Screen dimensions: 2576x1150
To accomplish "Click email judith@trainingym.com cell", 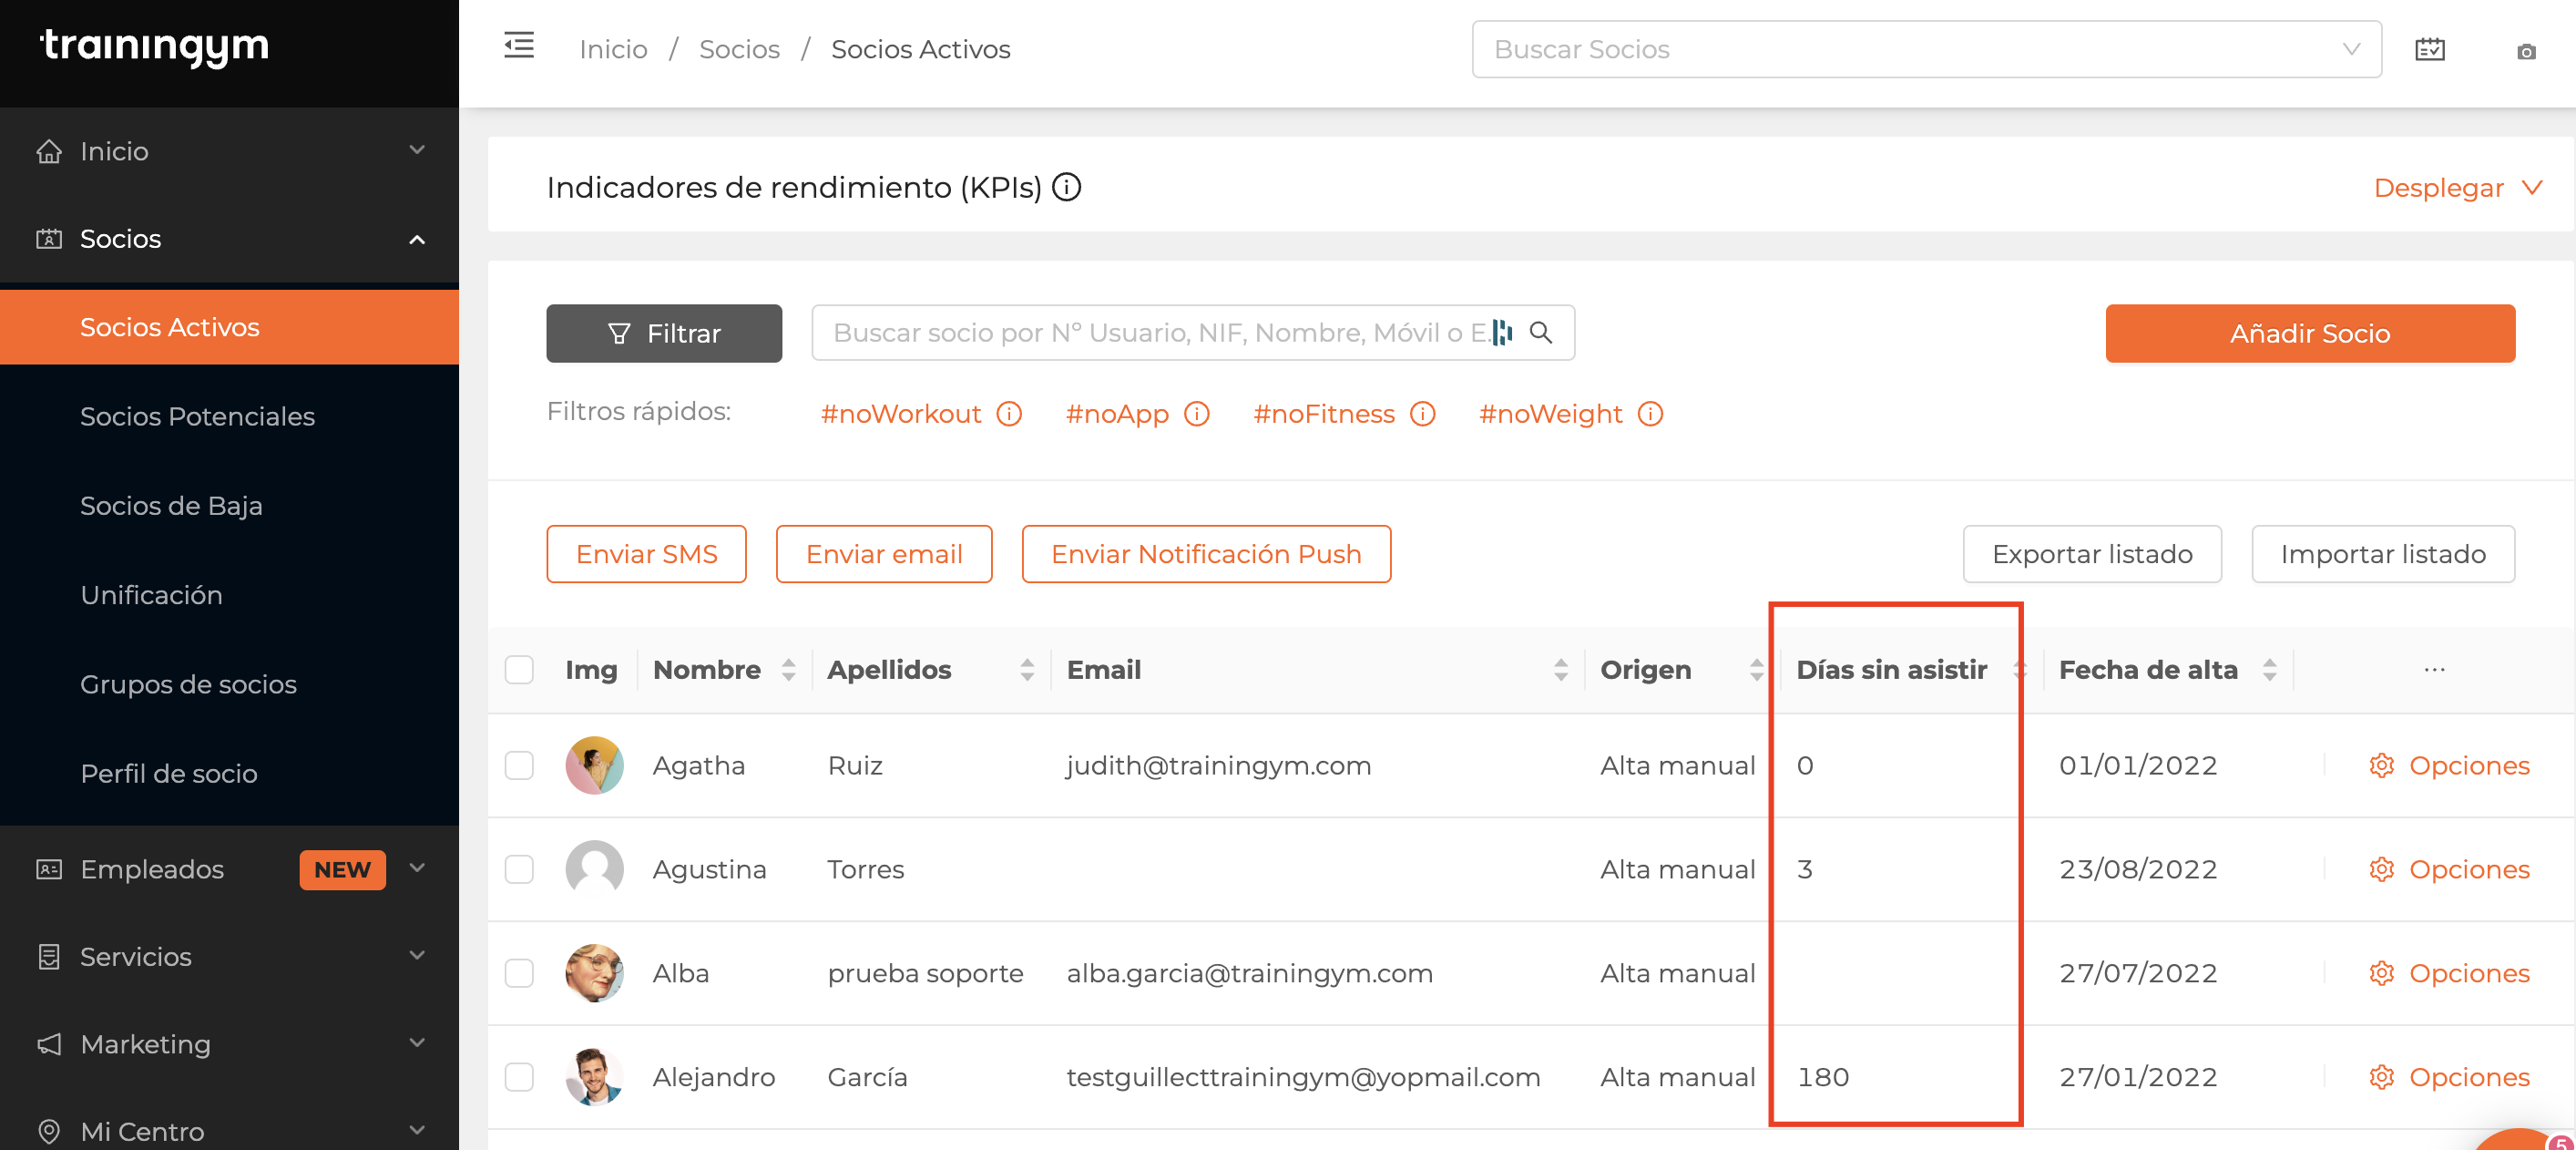I will coord(1218,765).
